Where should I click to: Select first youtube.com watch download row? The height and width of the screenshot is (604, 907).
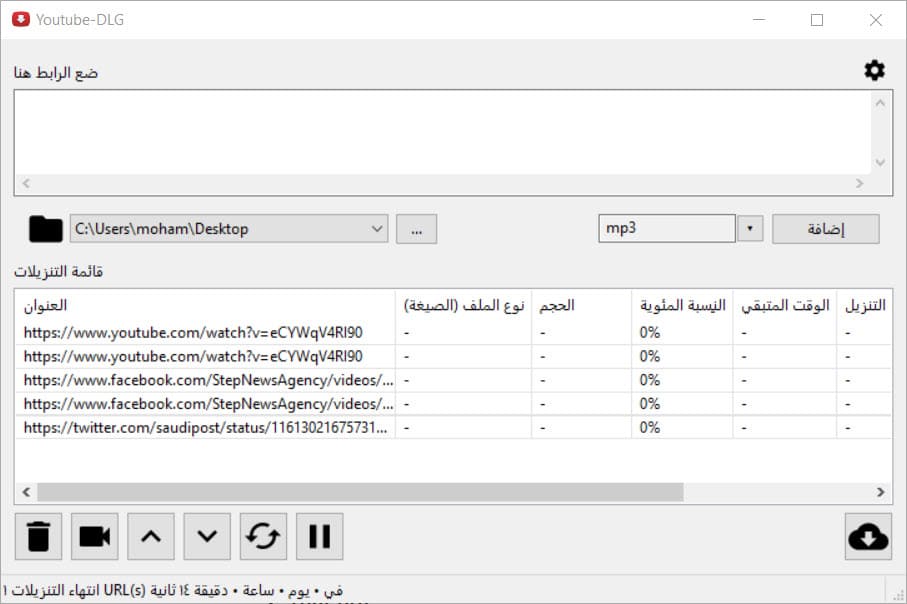[205, 332]
